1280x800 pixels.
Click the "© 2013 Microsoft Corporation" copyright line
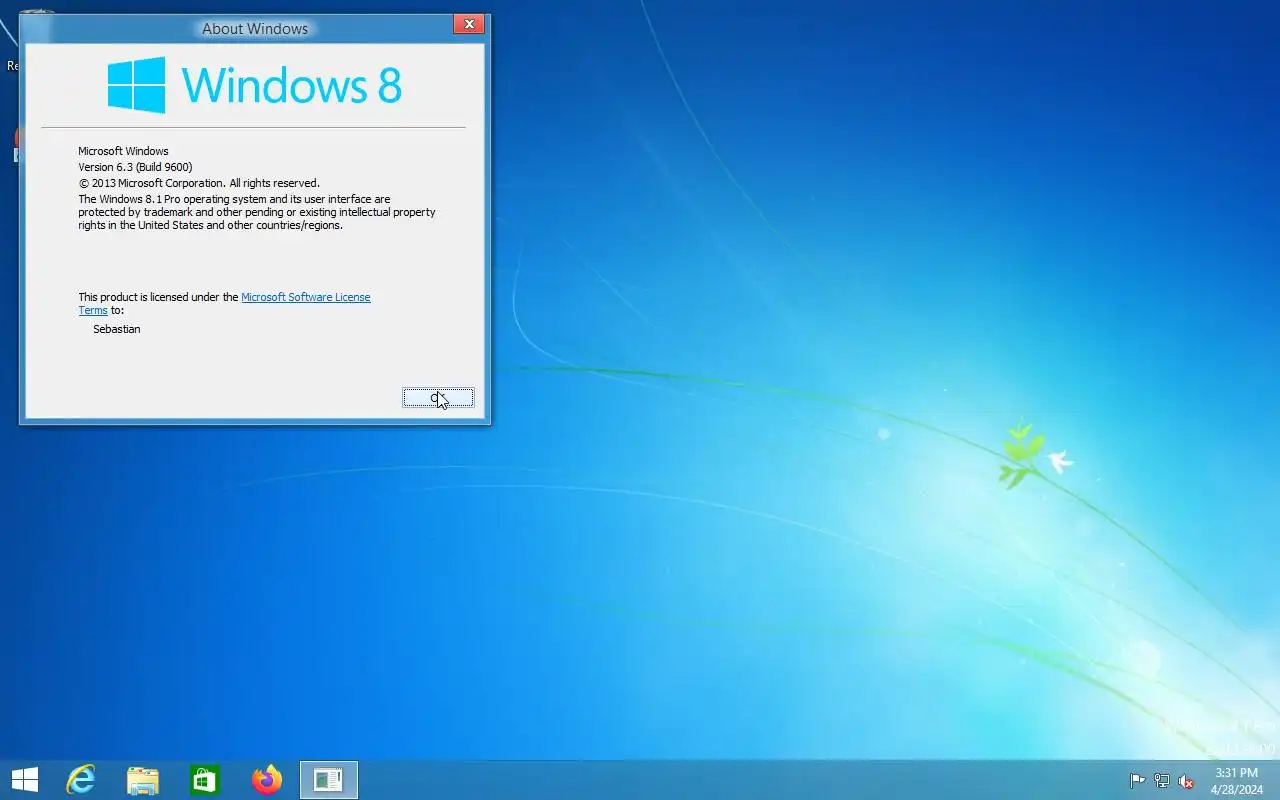199,183
